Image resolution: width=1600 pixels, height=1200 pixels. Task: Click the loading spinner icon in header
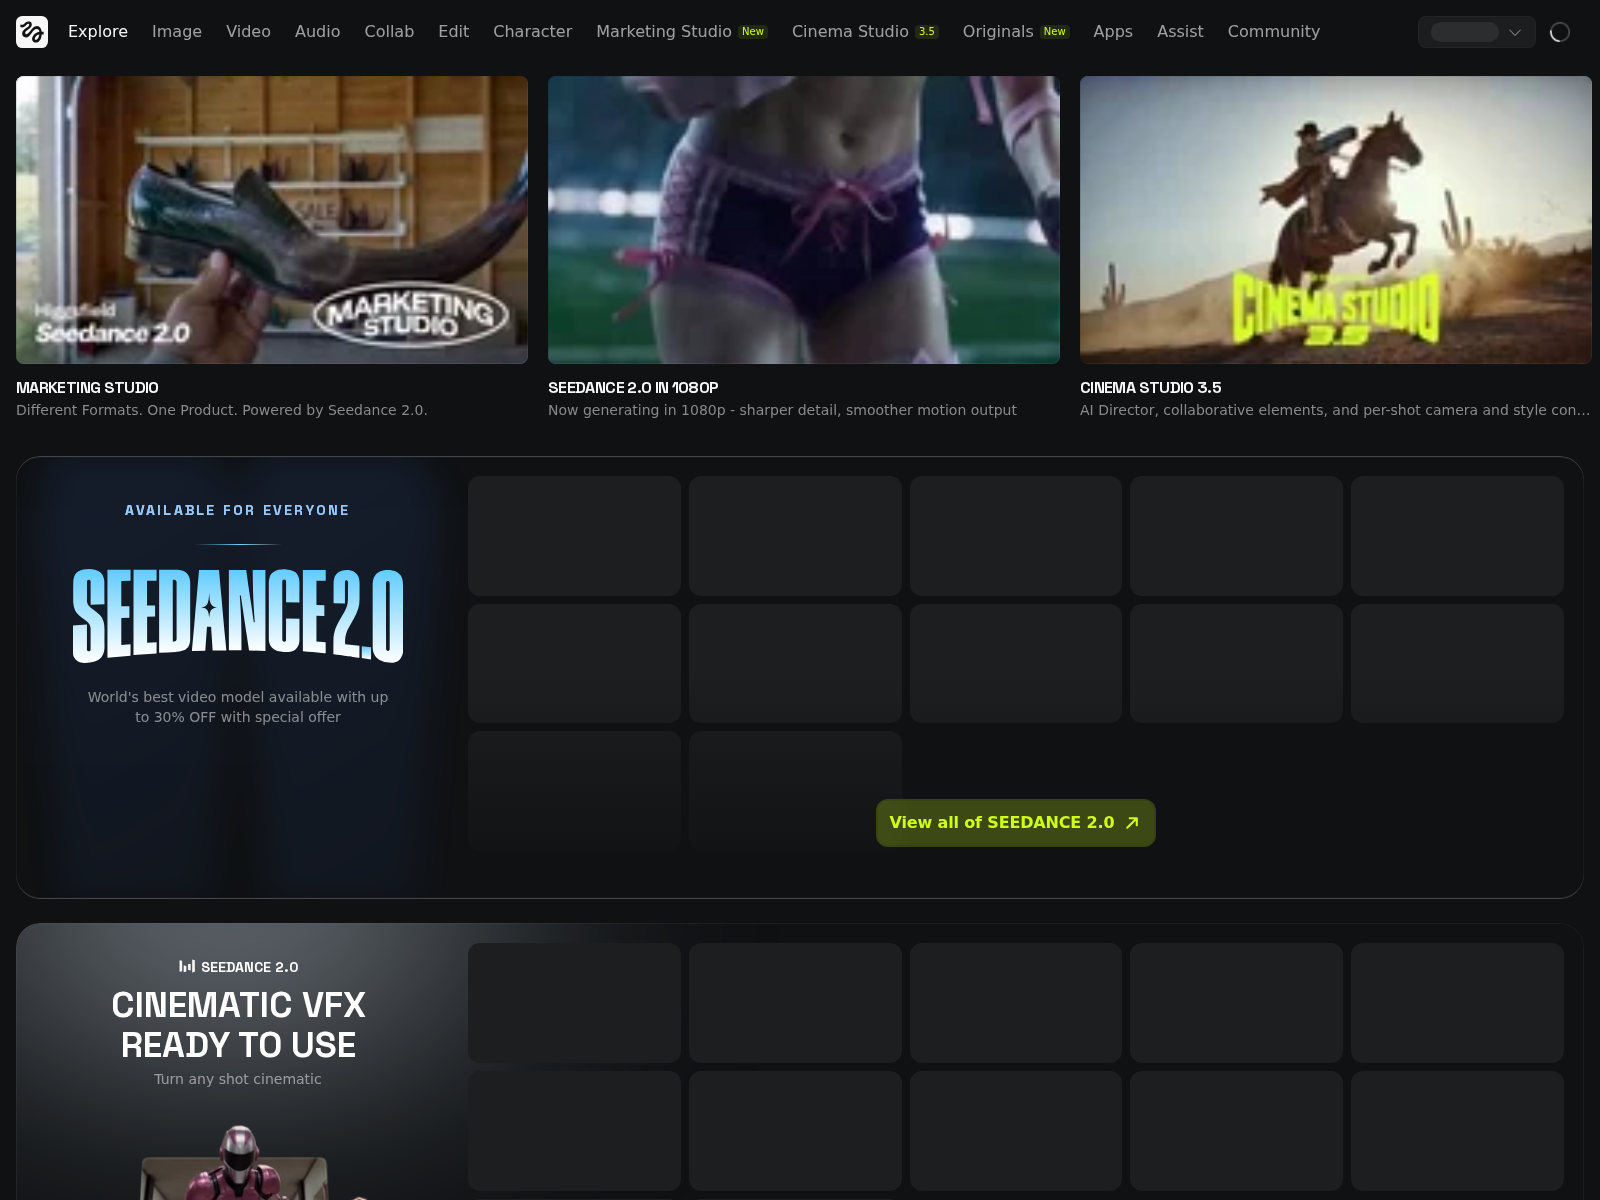[1559, 32]
